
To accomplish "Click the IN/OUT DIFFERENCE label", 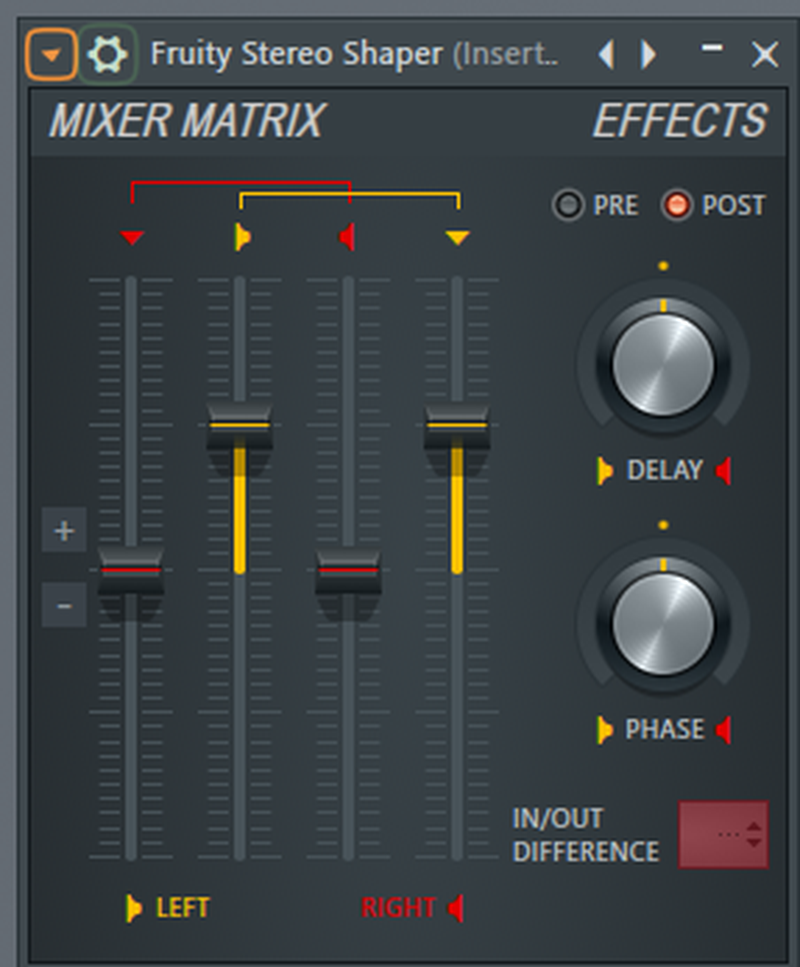I will click(x=586, y=835).
